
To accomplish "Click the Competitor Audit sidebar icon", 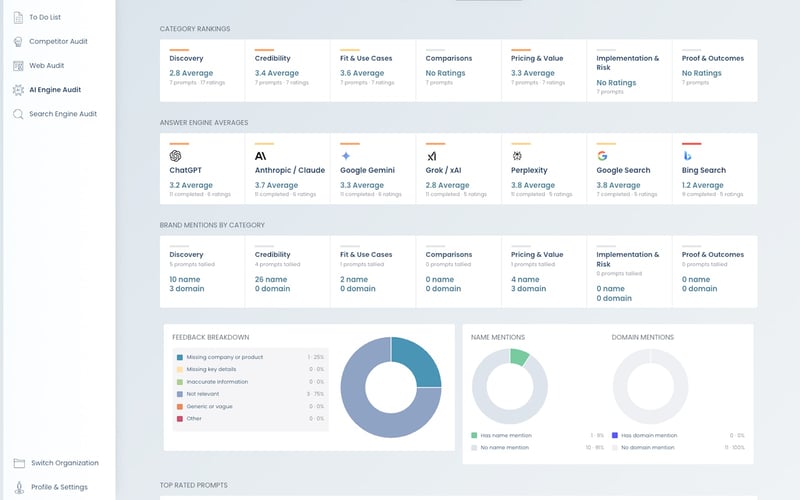I will (18, 41).
